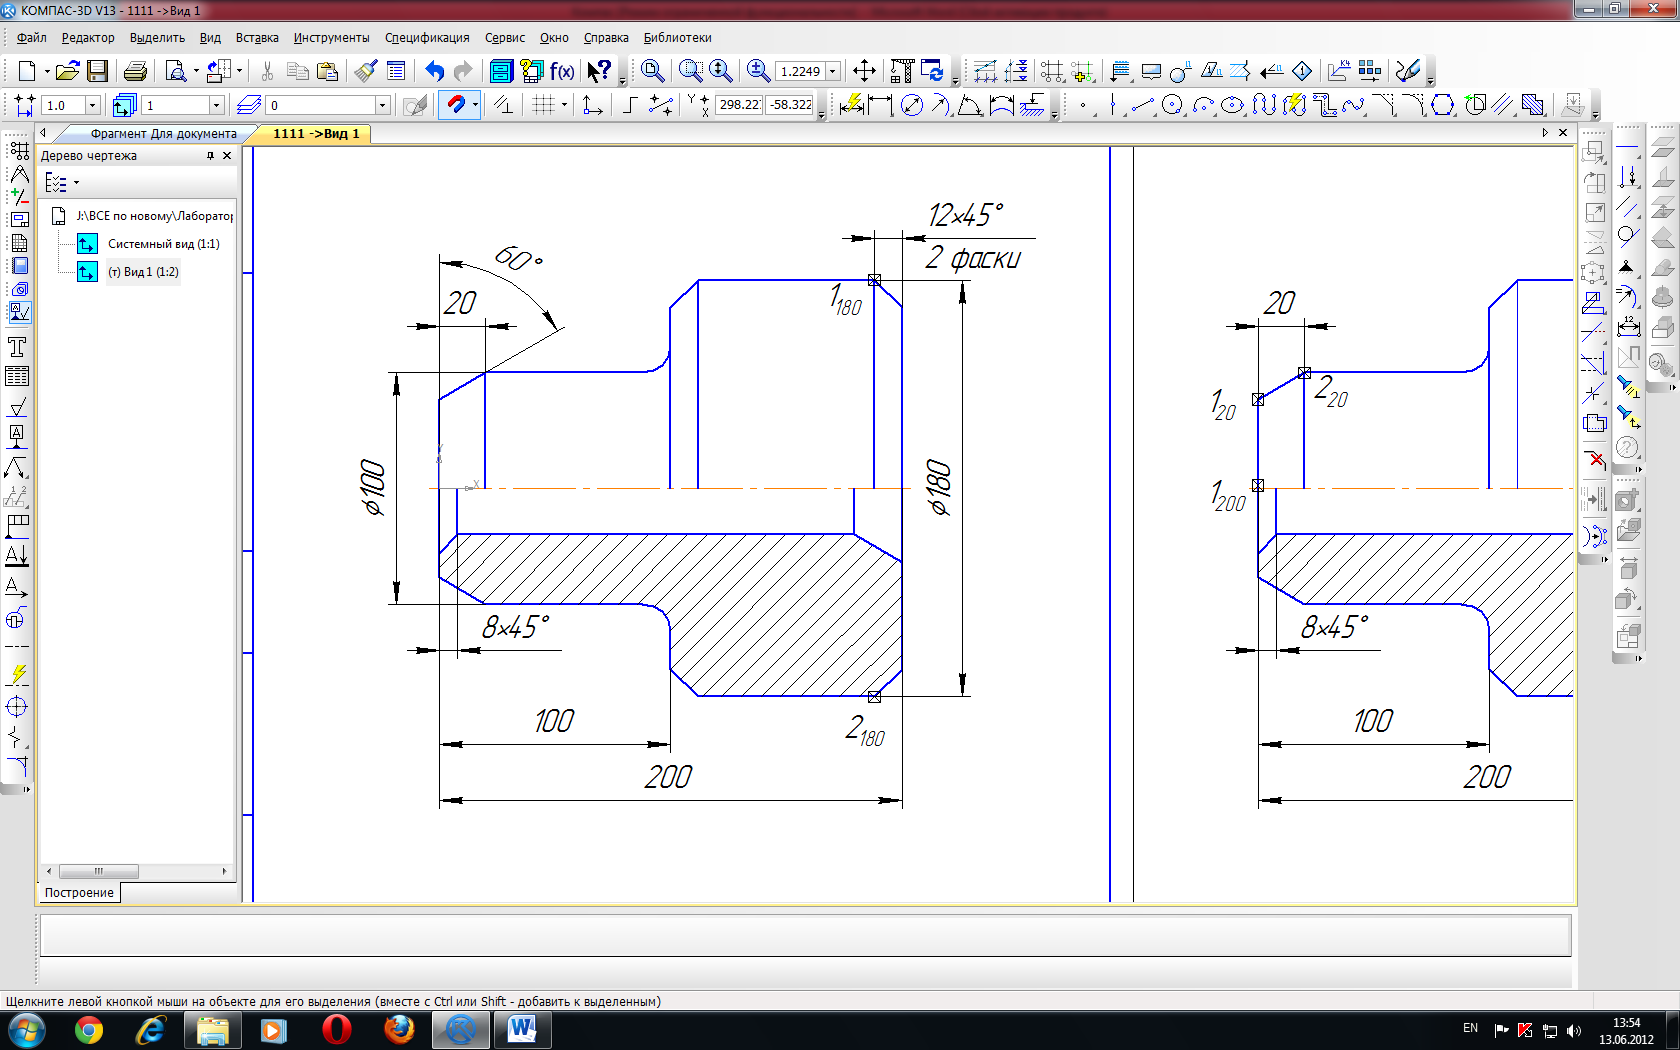Select line segment tool
The image size is (1680, 1050).
click(x=1142, y=105)
